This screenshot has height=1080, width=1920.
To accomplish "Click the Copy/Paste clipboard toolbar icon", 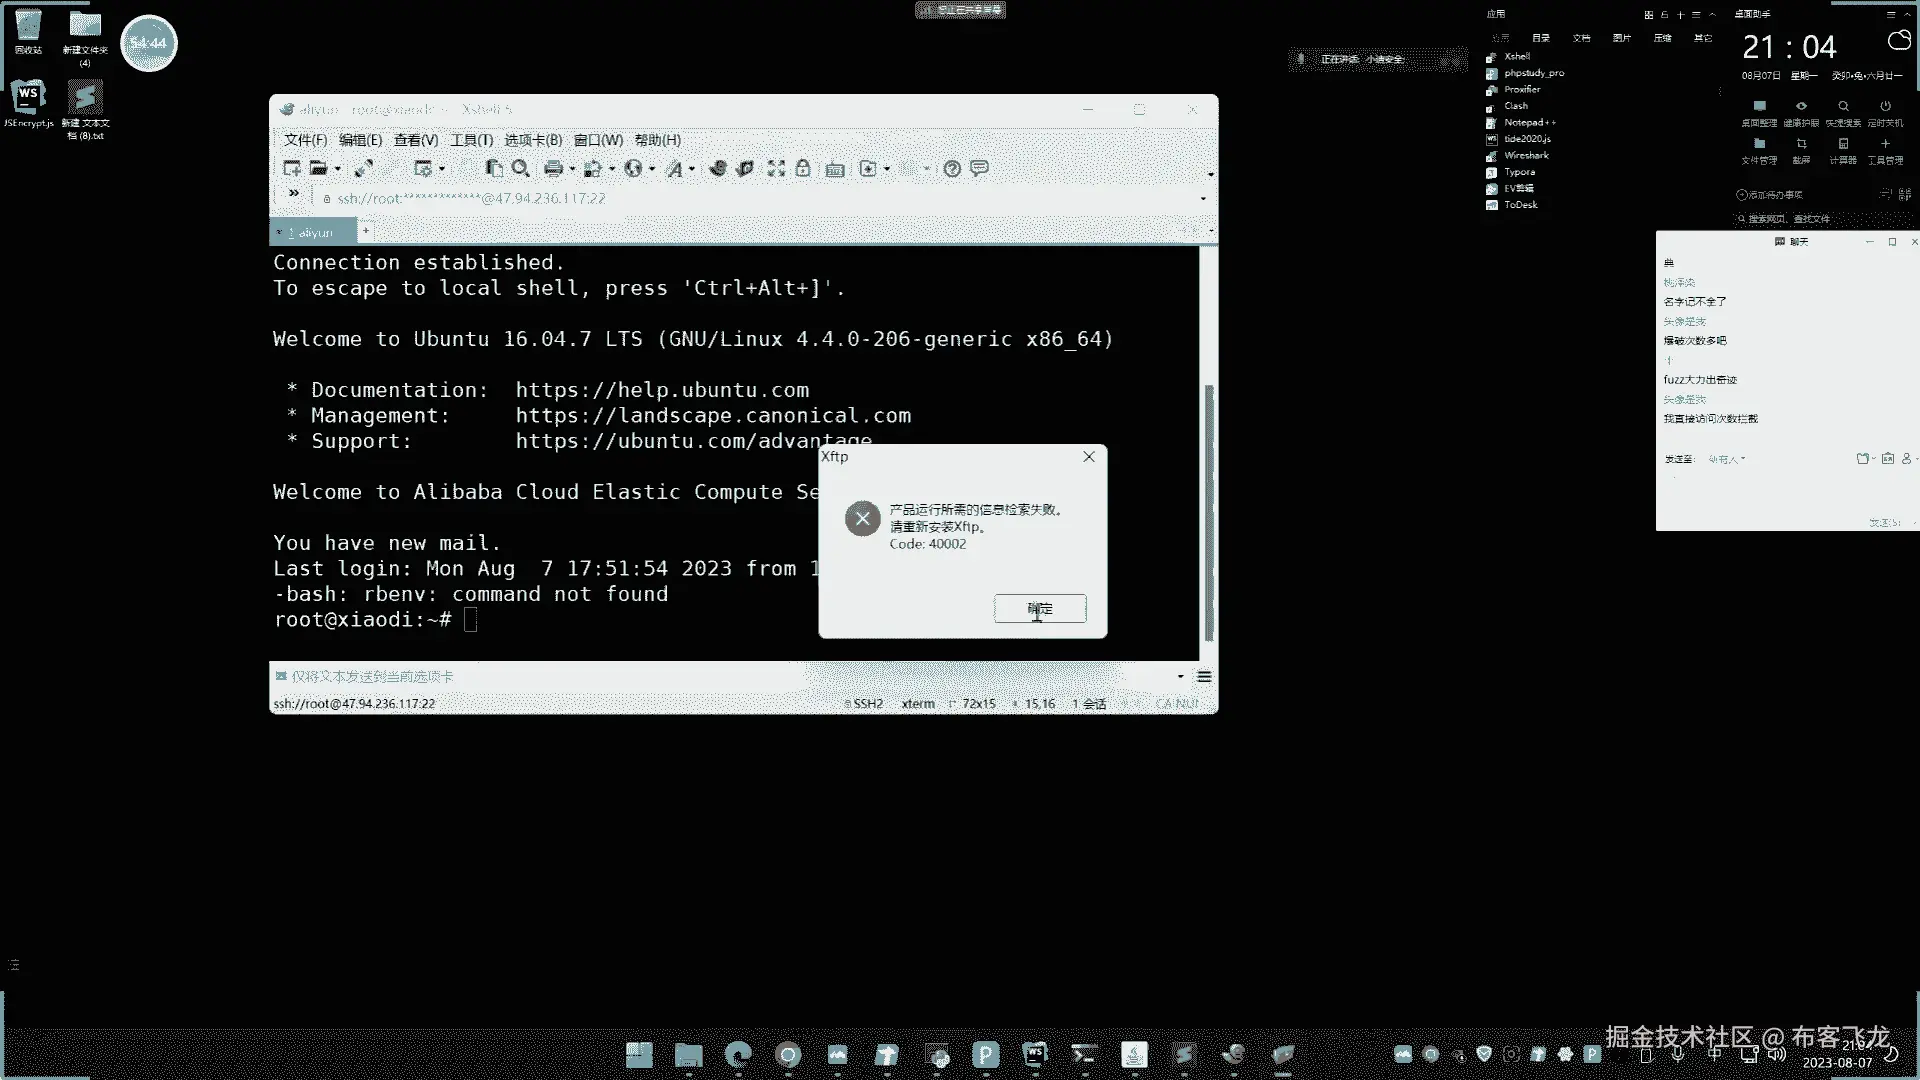I will tap(494, 169).
